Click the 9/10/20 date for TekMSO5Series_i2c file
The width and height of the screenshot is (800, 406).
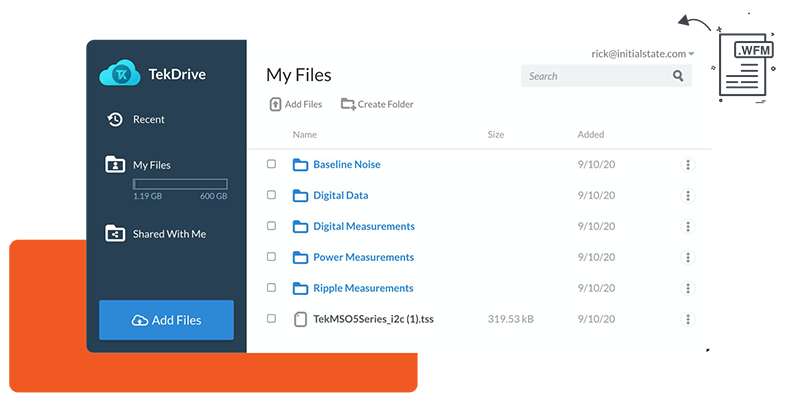pyautogui.click(x=596, y=319)
